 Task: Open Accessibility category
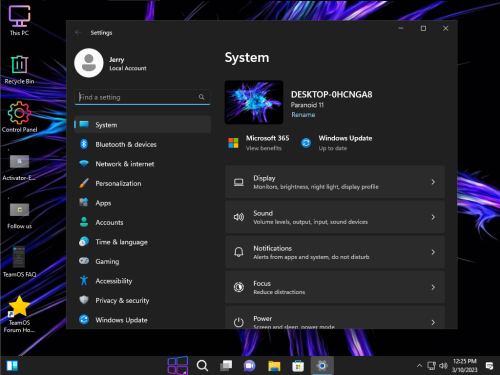tap(143, 281)
